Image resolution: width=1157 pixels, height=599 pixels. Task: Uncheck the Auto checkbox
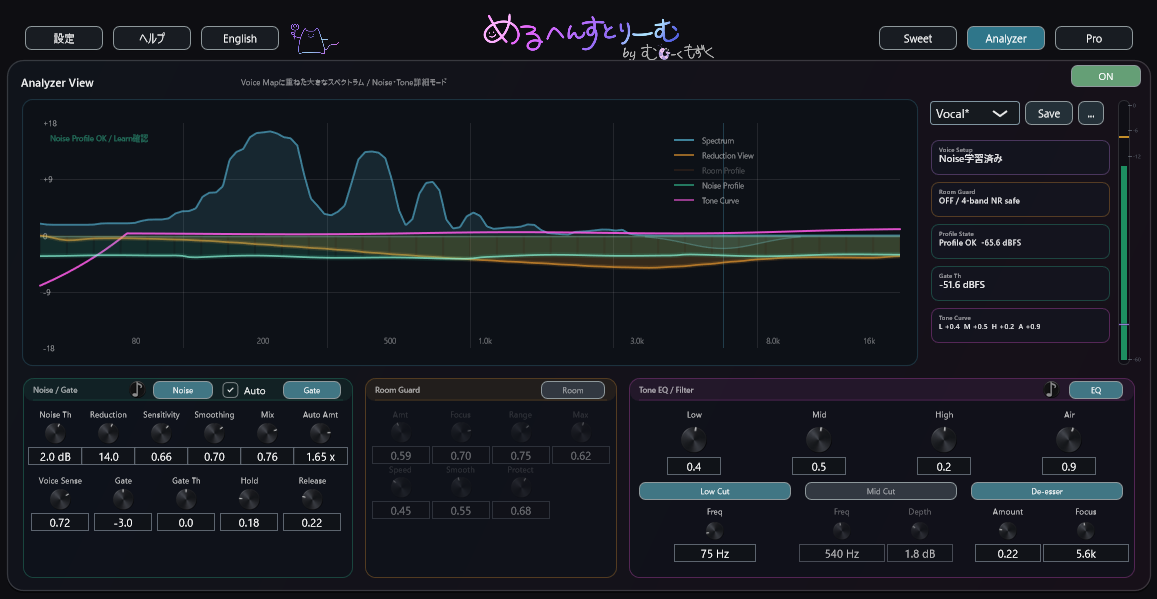(231, 389)
